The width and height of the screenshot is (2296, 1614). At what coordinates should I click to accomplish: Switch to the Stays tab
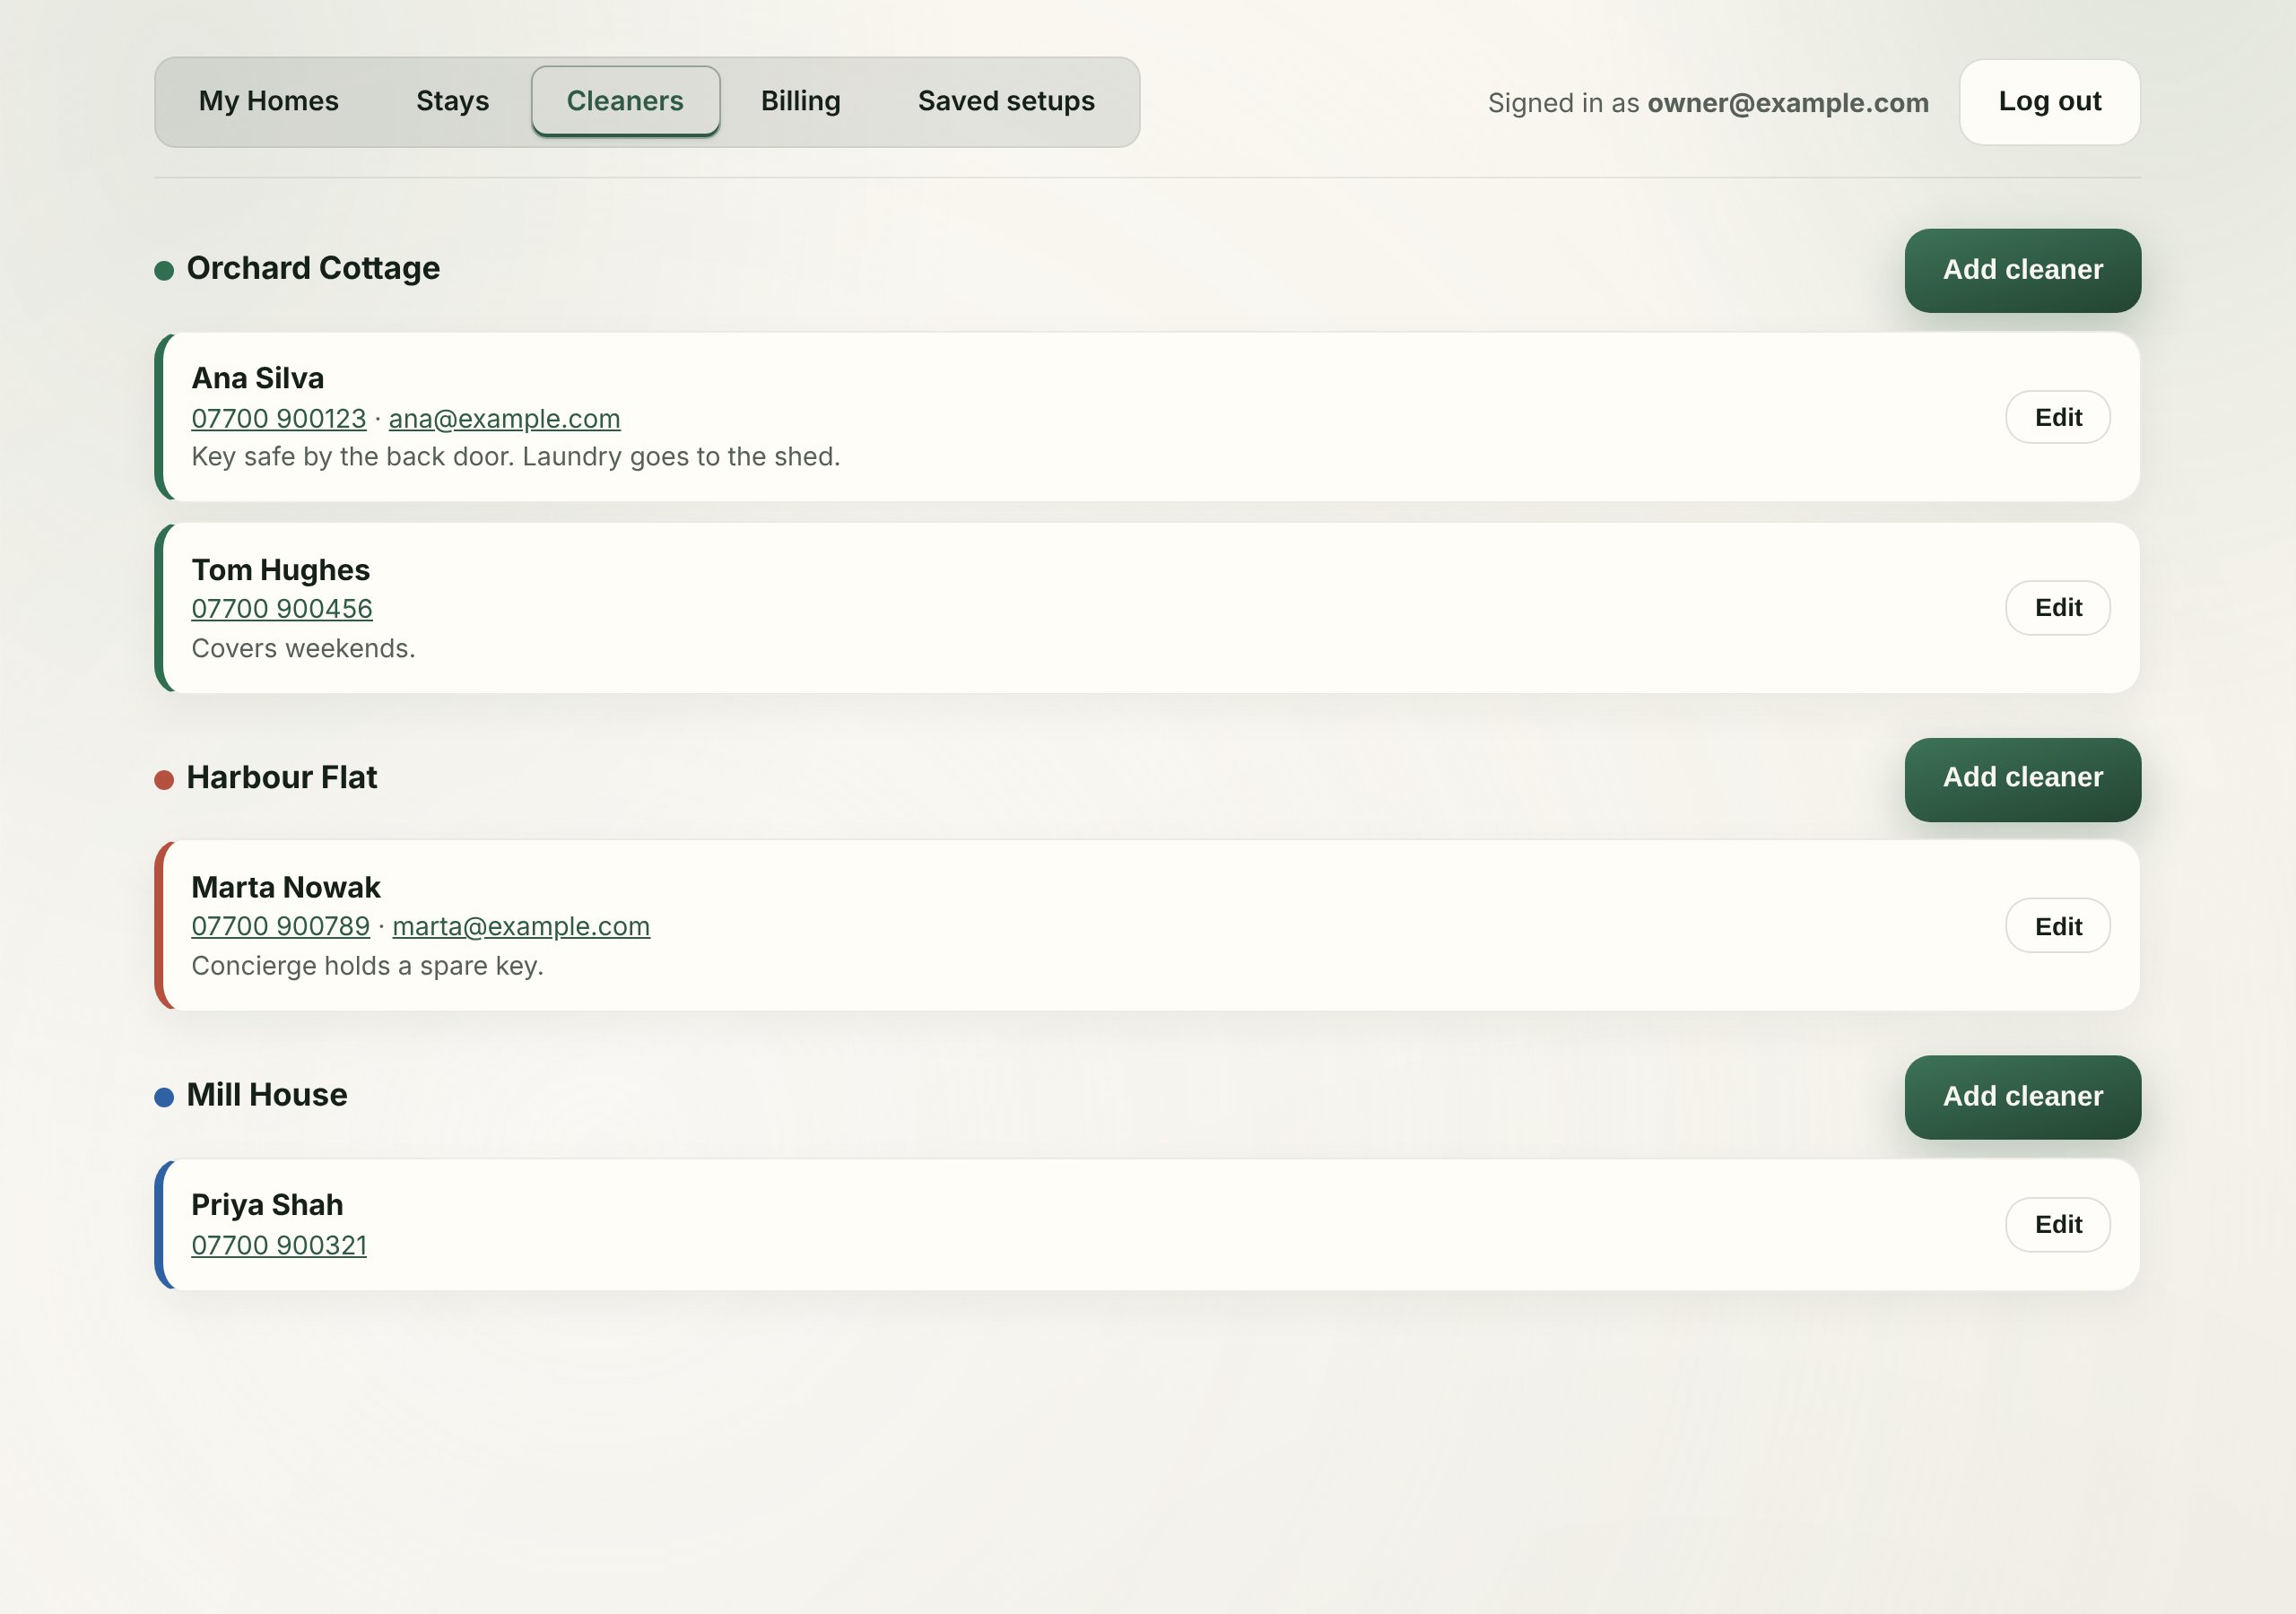452,101
